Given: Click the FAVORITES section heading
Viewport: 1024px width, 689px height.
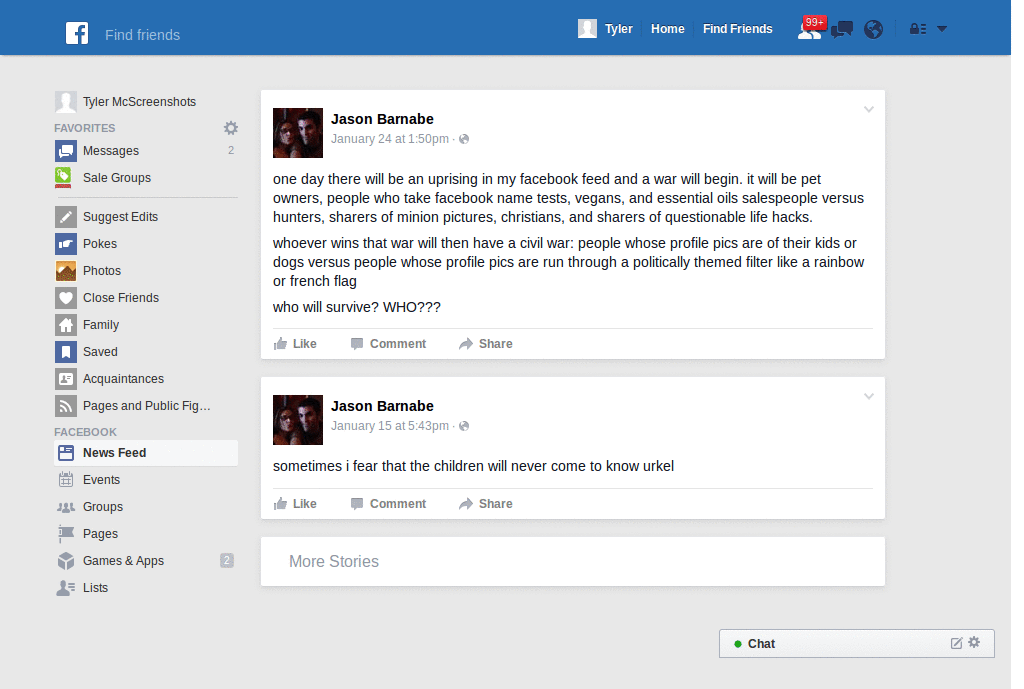Looking at the screenshot, I should [x=85, y=128].
